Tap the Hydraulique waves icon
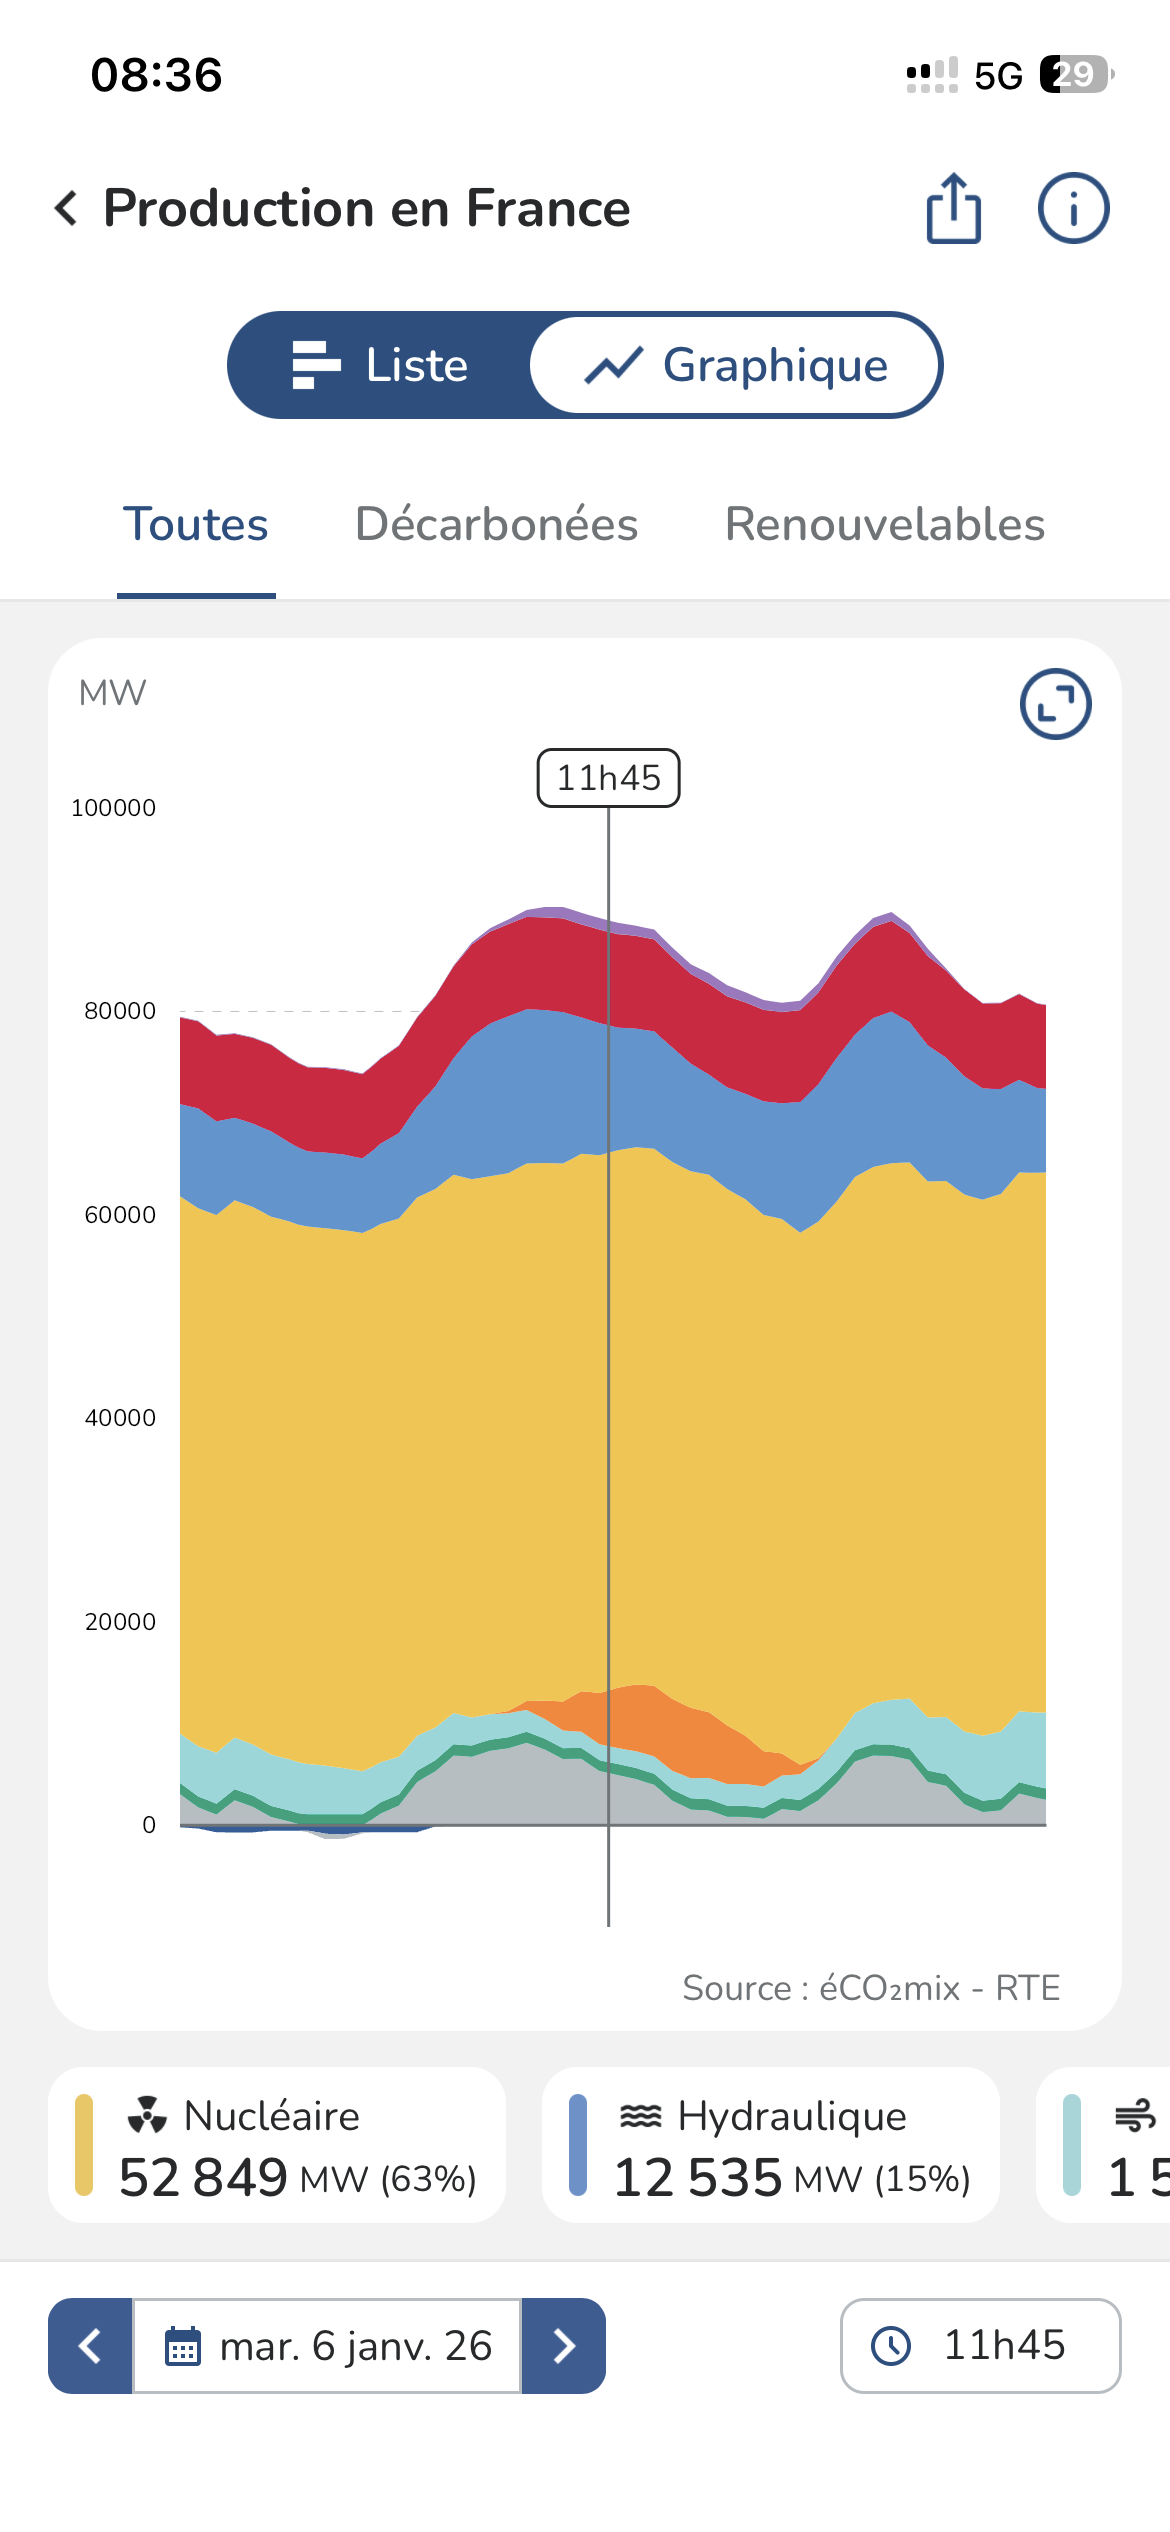 (640, 2115)
